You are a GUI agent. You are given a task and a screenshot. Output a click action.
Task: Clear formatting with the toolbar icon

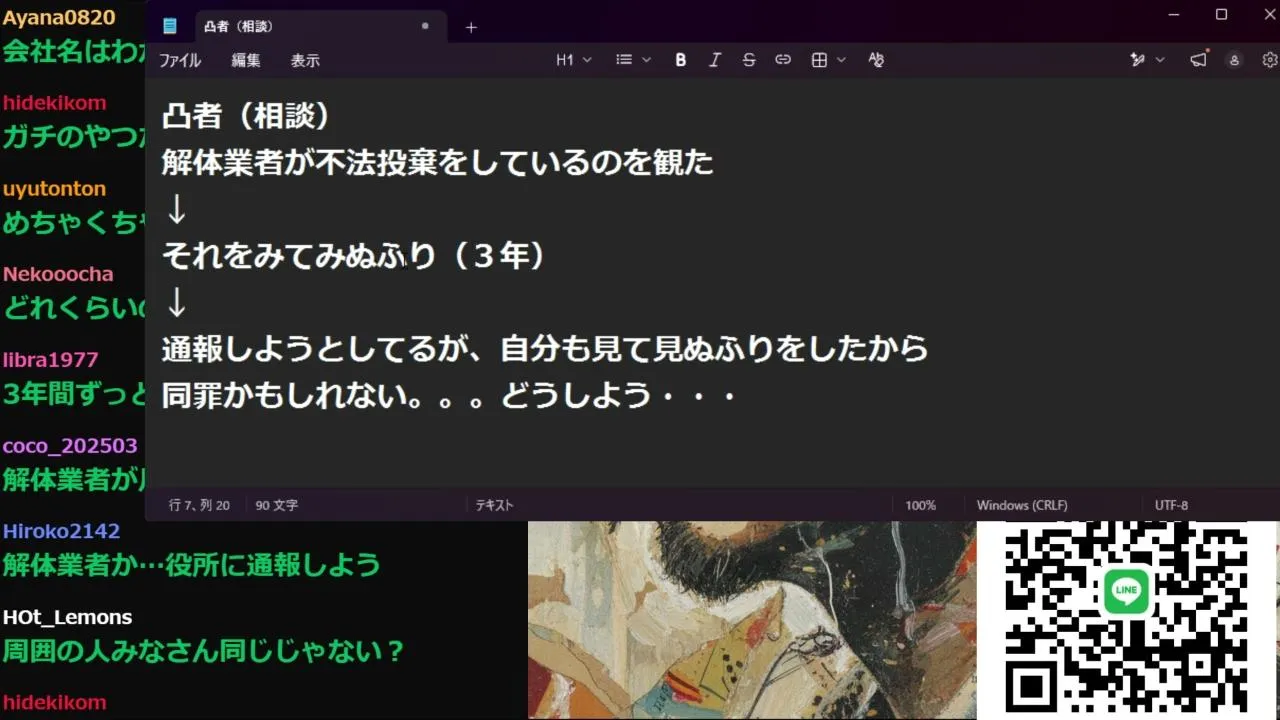[876, 60]
